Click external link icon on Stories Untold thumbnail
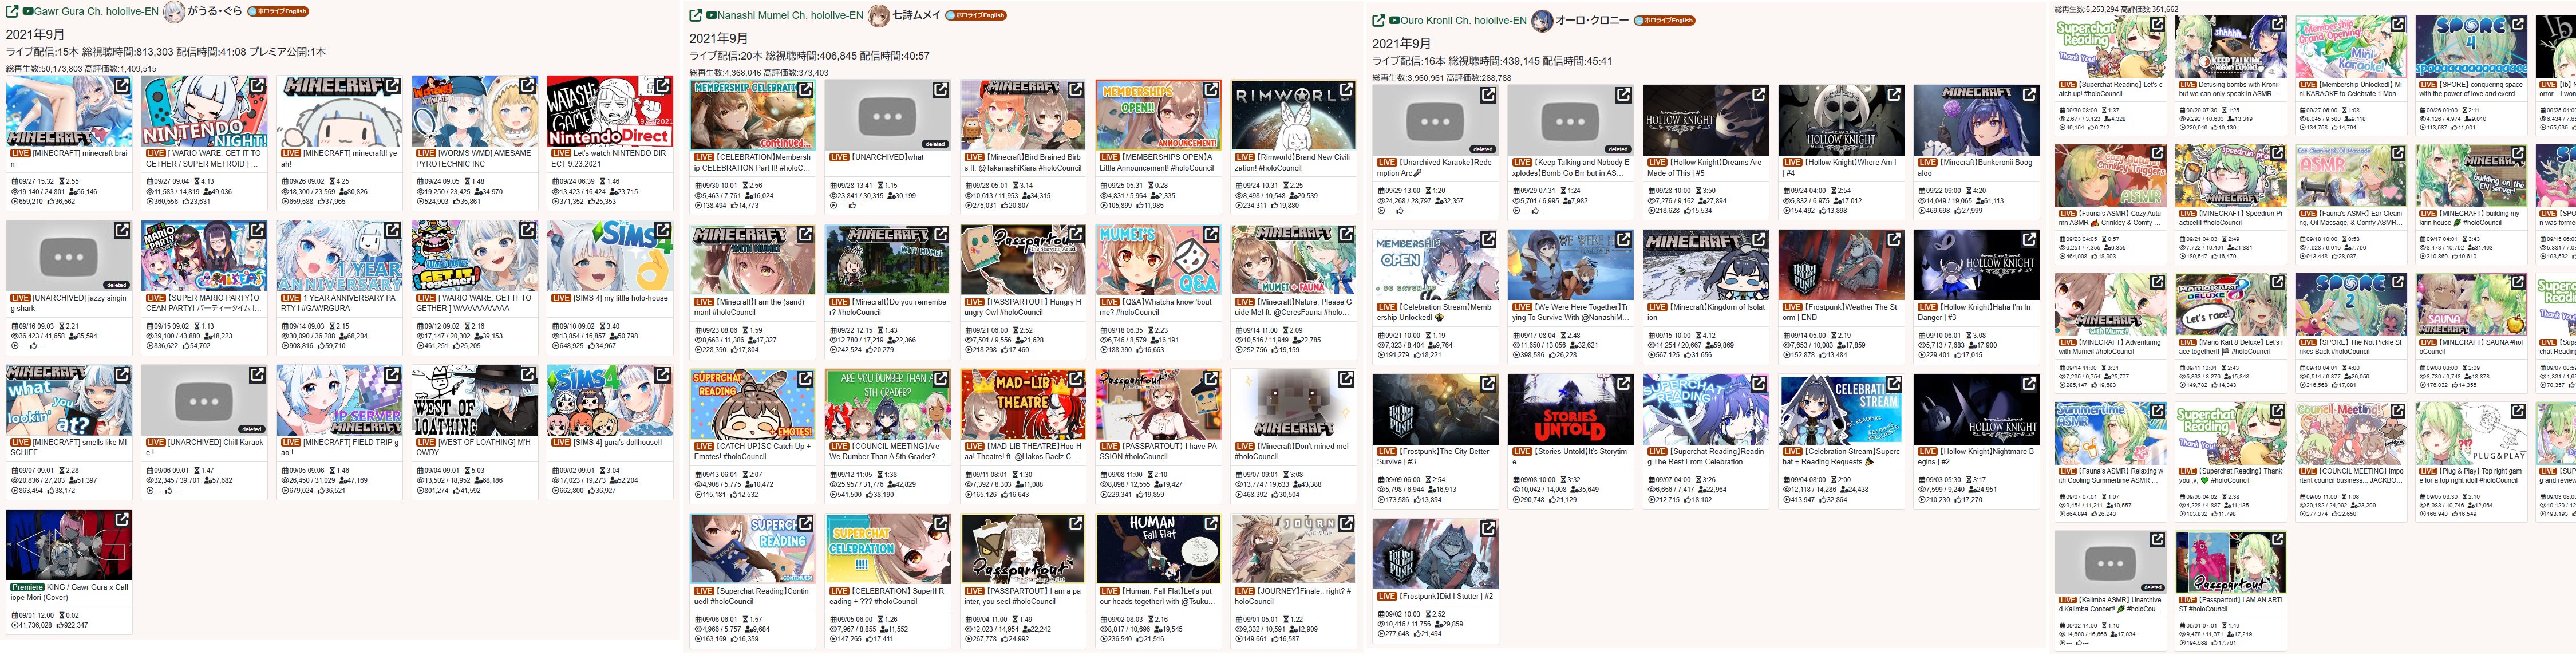The height and width of the screenshot is (655, 2576). tap(1623, 384)
